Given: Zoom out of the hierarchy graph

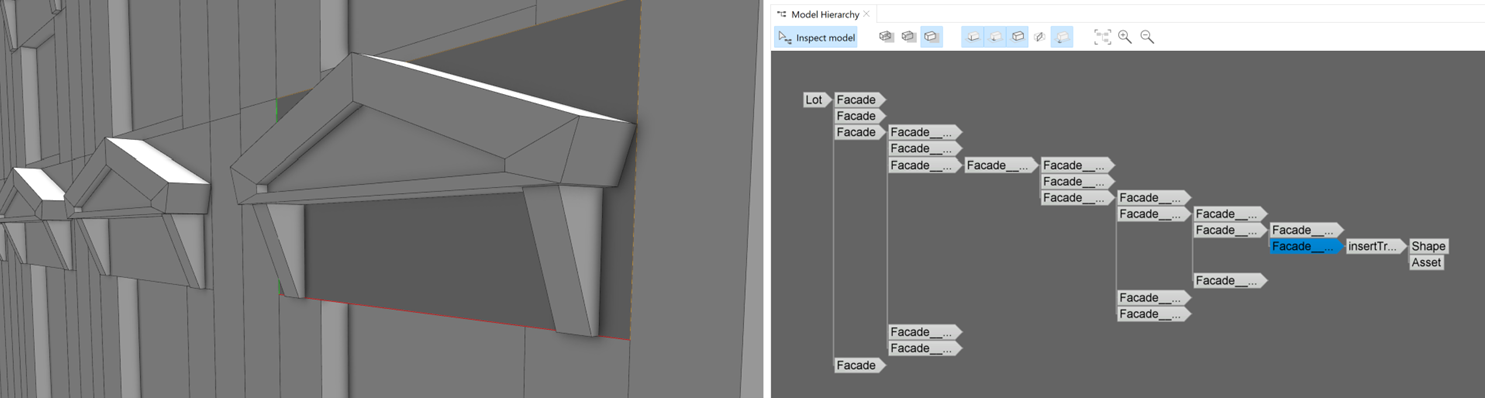Looking at the screenshot, I should (1147, 37).
